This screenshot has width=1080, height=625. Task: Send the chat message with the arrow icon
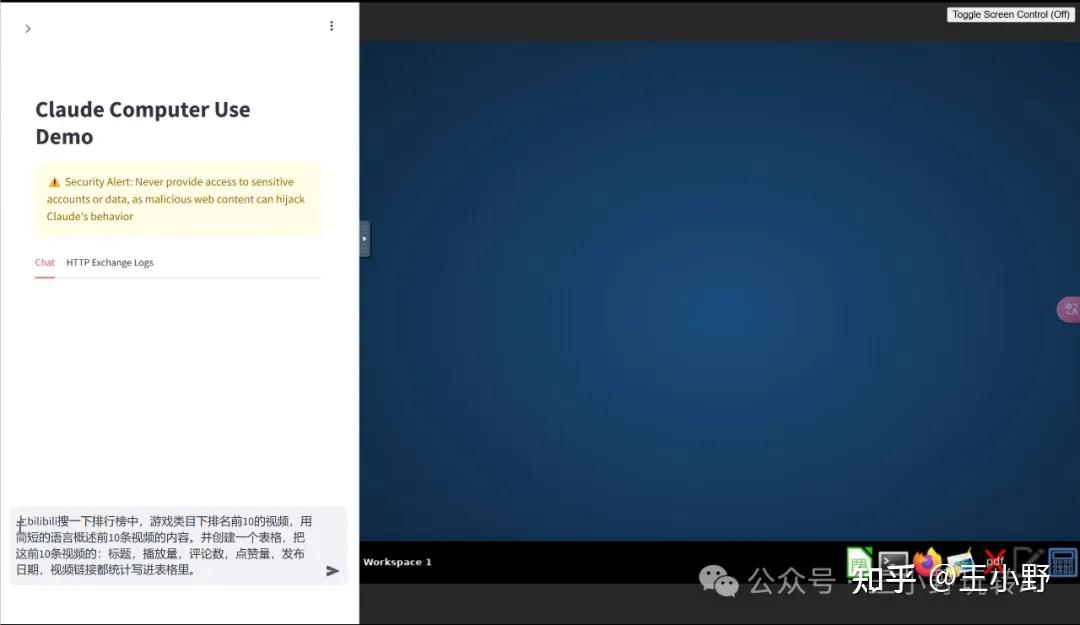pos(332,571)
